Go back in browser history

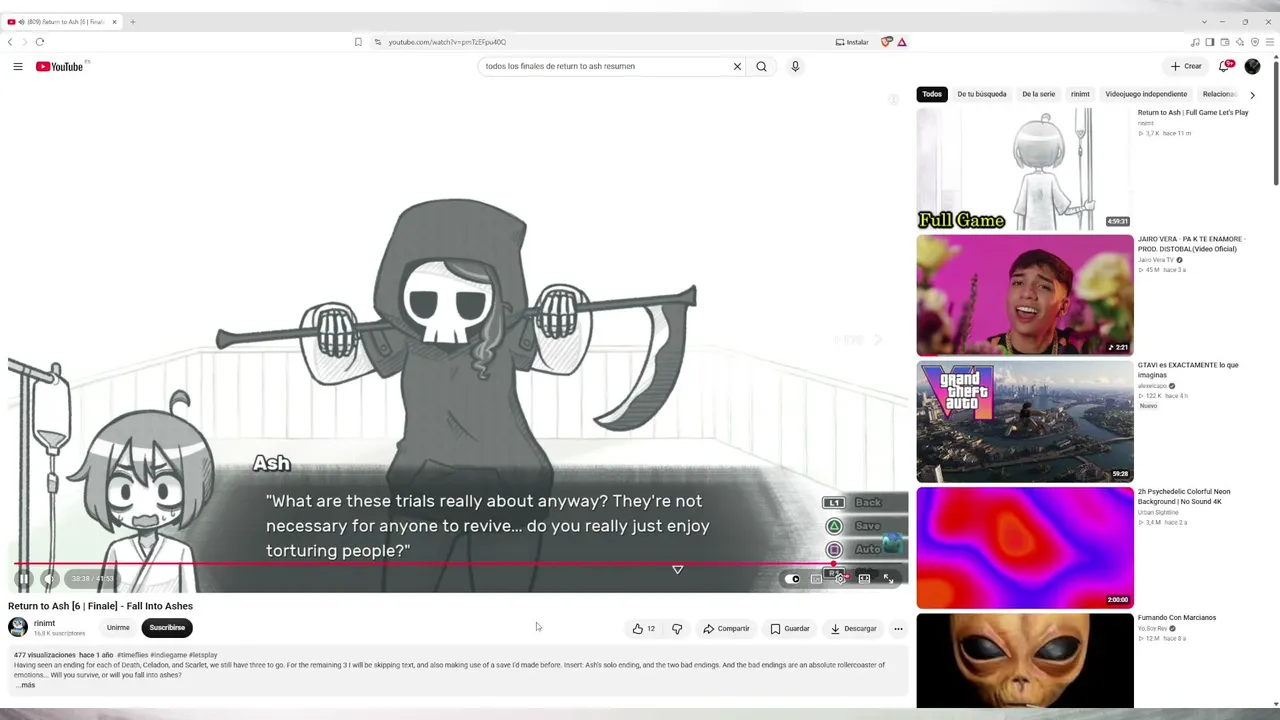click(x=10, y=42)
